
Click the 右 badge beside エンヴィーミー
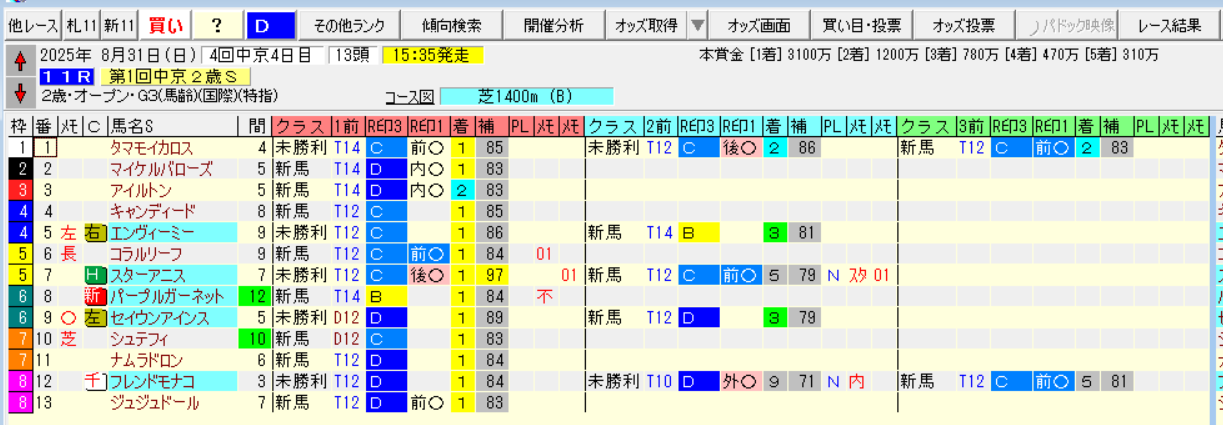[94, 233]
